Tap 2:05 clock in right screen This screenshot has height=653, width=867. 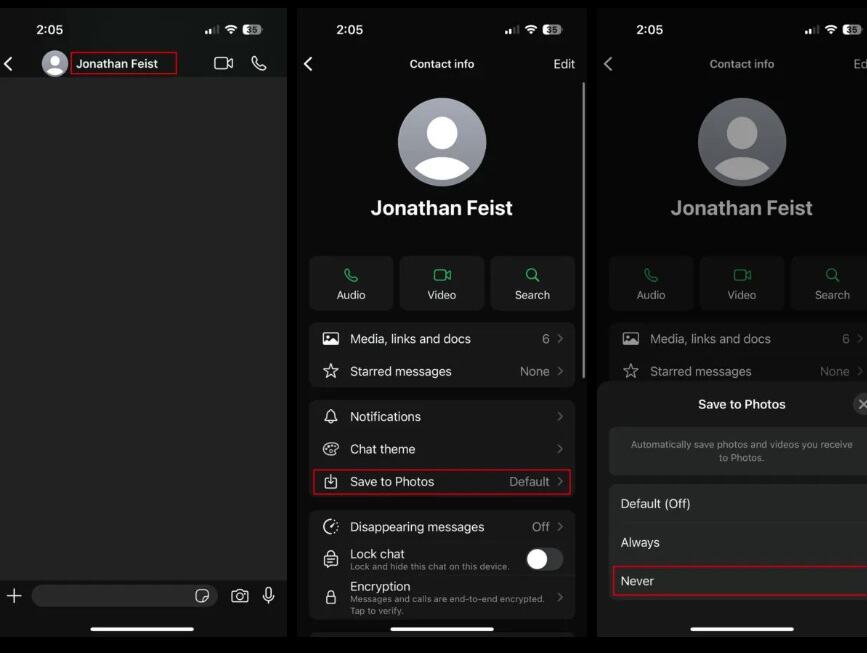click(649, 30)
